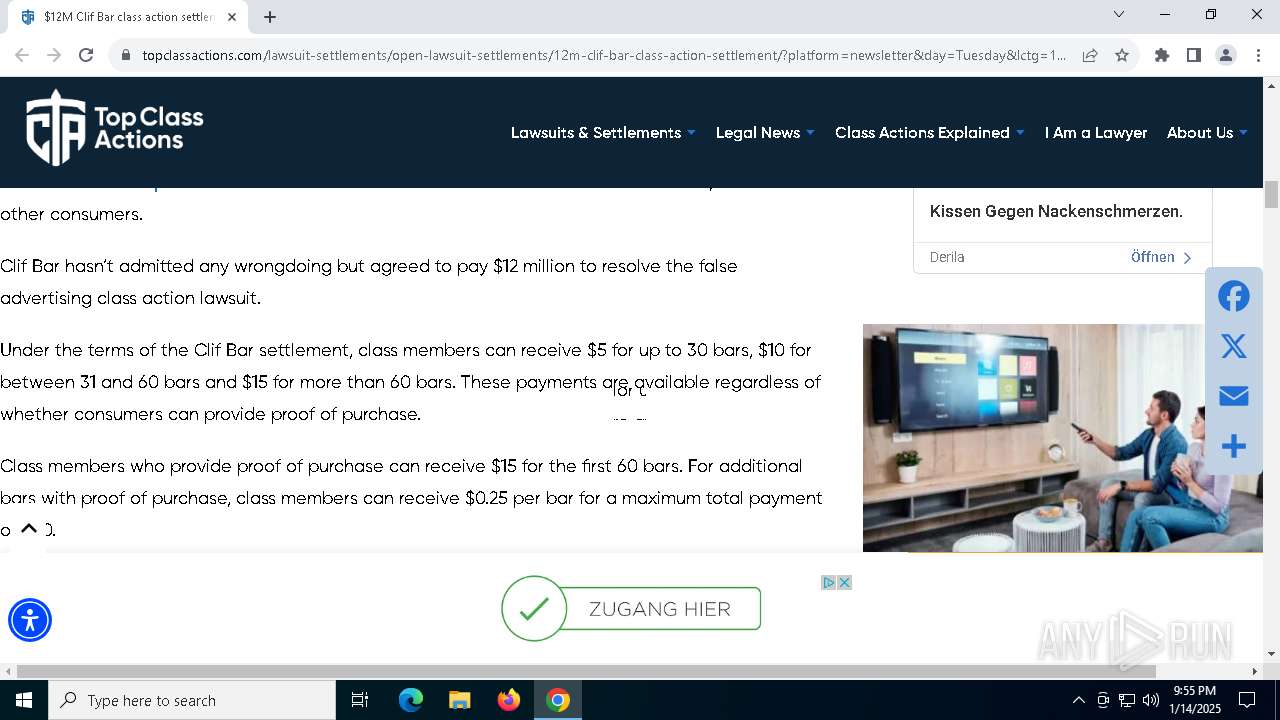Image resolution: width=1280 pixels, height=720 pixels.
Task: Expand Legal News menu
Action: point(765,132)
